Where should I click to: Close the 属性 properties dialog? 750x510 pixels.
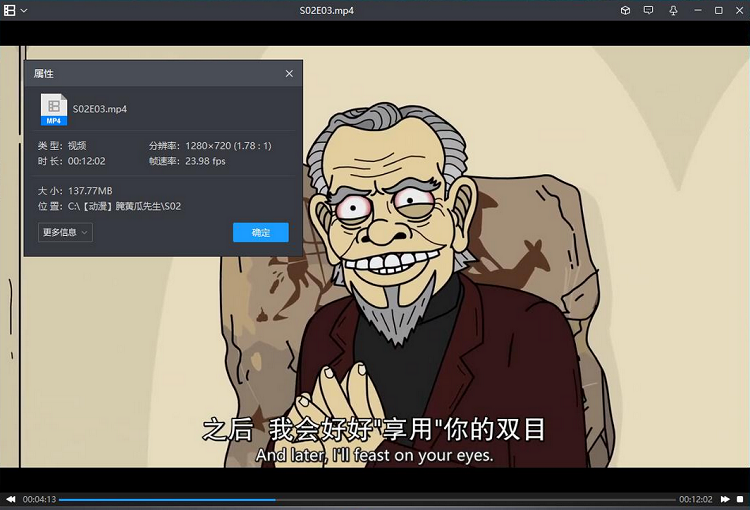click(289, 74)
